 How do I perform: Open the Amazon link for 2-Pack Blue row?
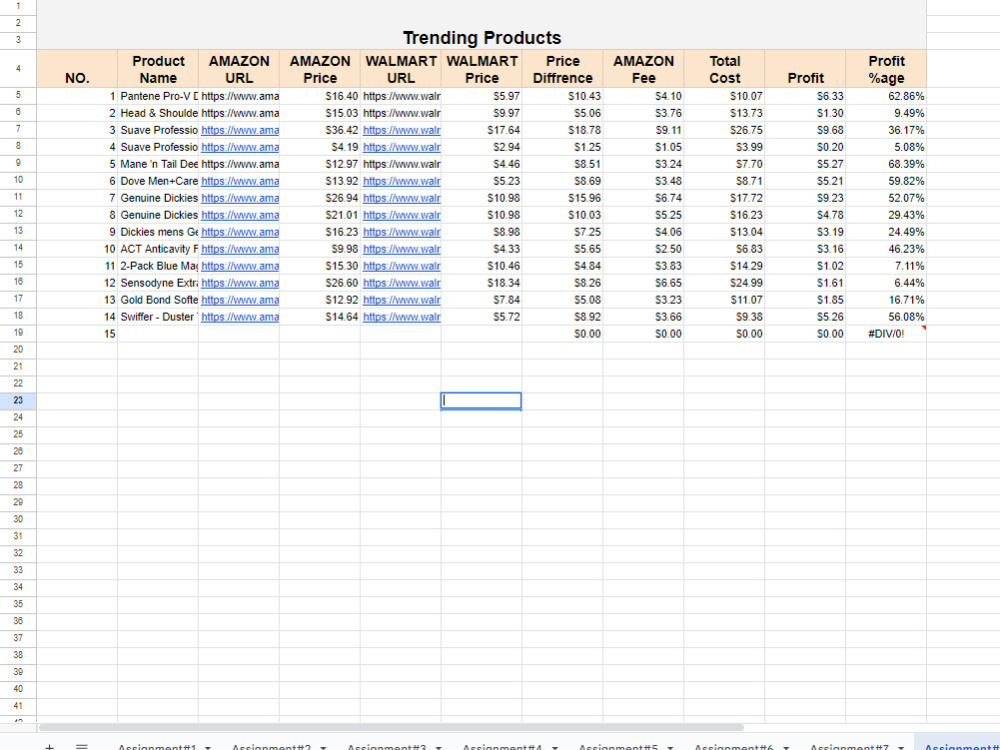(240, 266)
